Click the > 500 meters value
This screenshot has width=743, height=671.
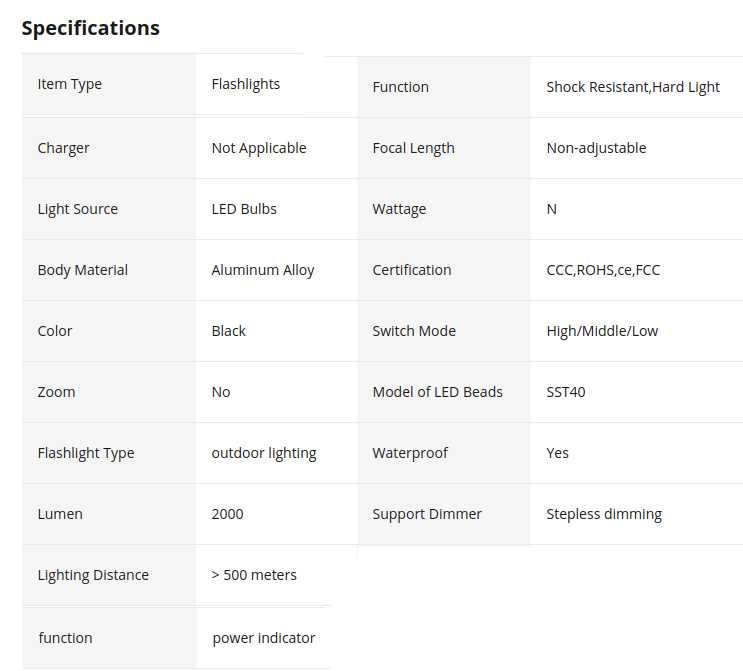(254, 575)
